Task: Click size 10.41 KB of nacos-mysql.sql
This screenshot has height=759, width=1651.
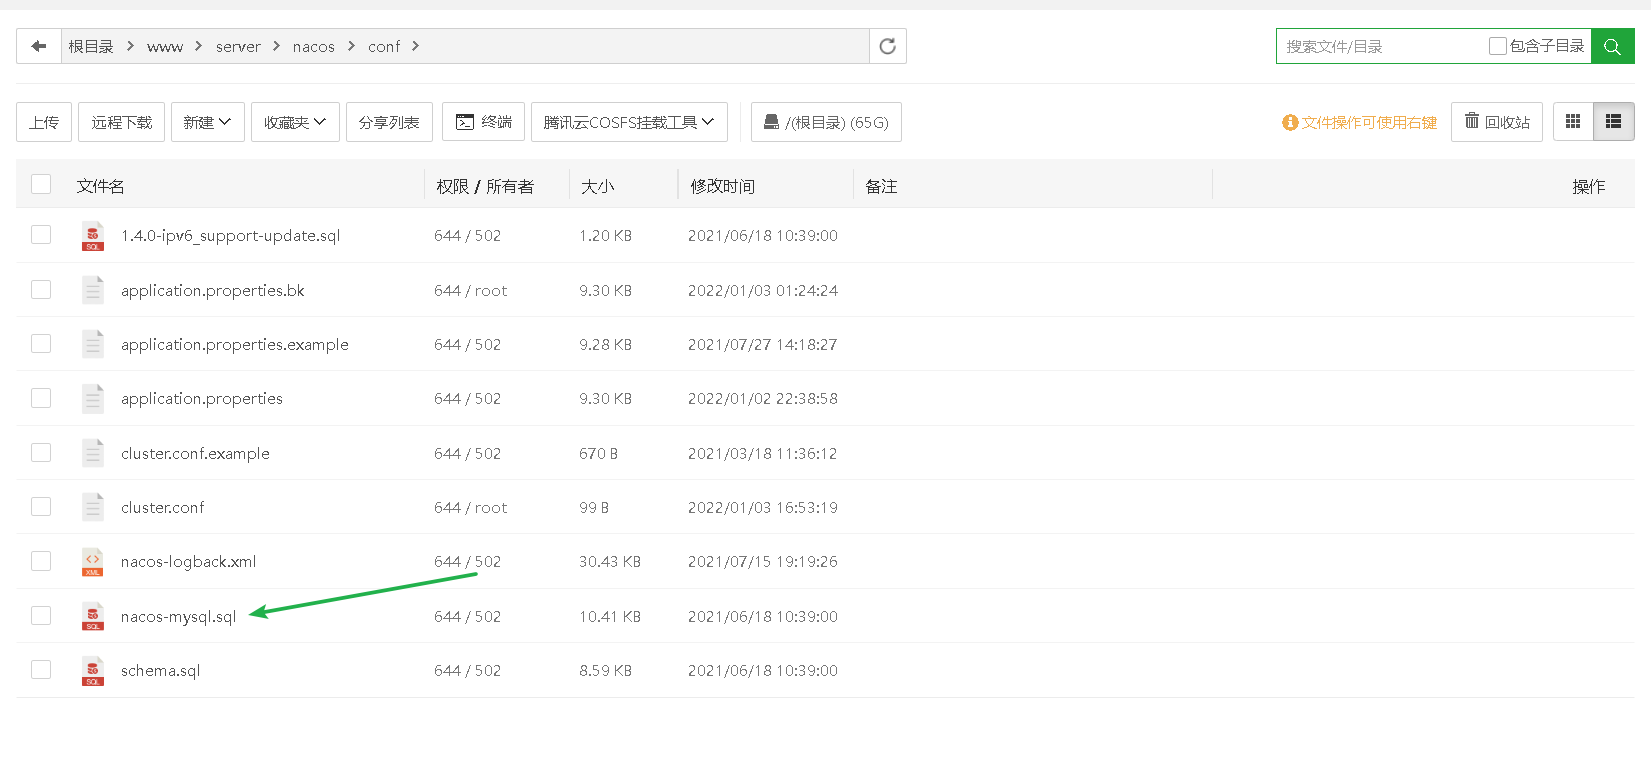Action: click(x=610, y=616)
